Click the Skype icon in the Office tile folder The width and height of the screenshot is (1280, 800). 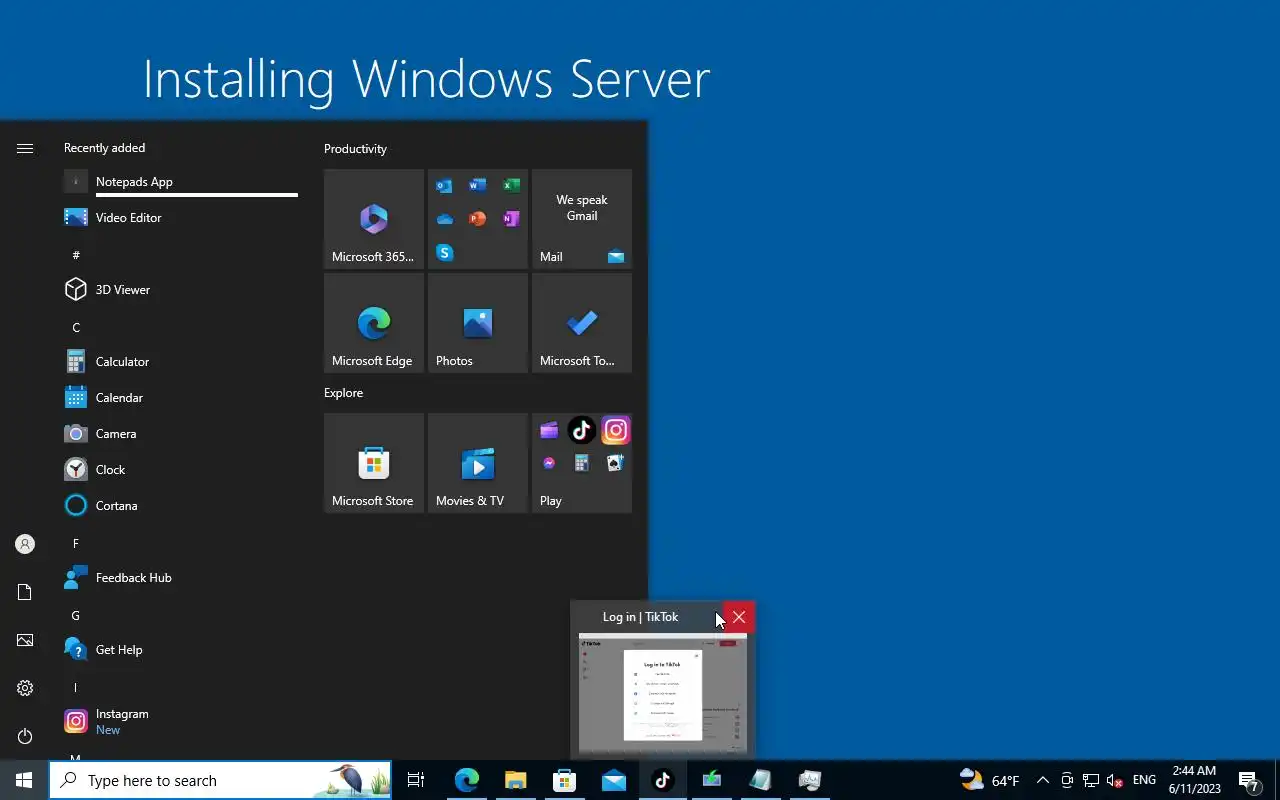(x=445, y=253)
